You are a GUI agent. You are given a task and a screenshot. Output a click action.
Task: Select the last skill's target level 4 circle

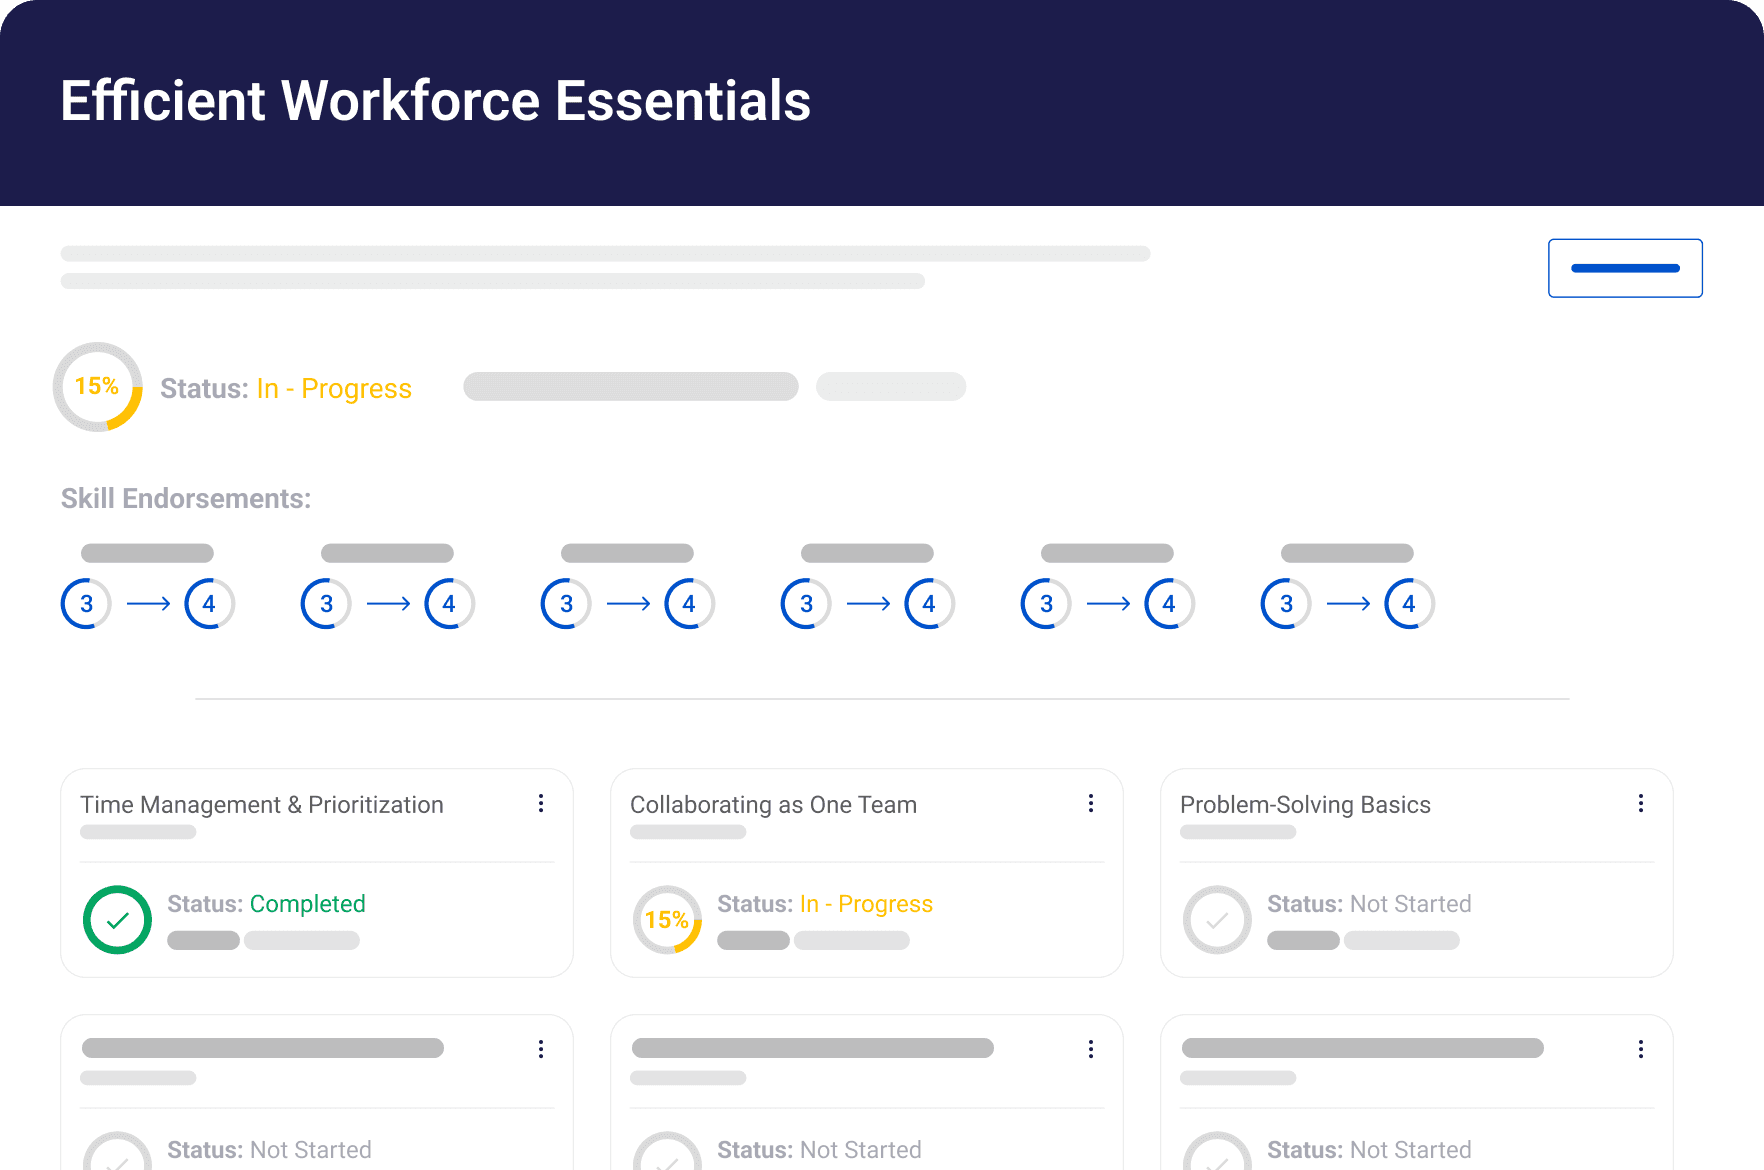tap(1409, 604)
